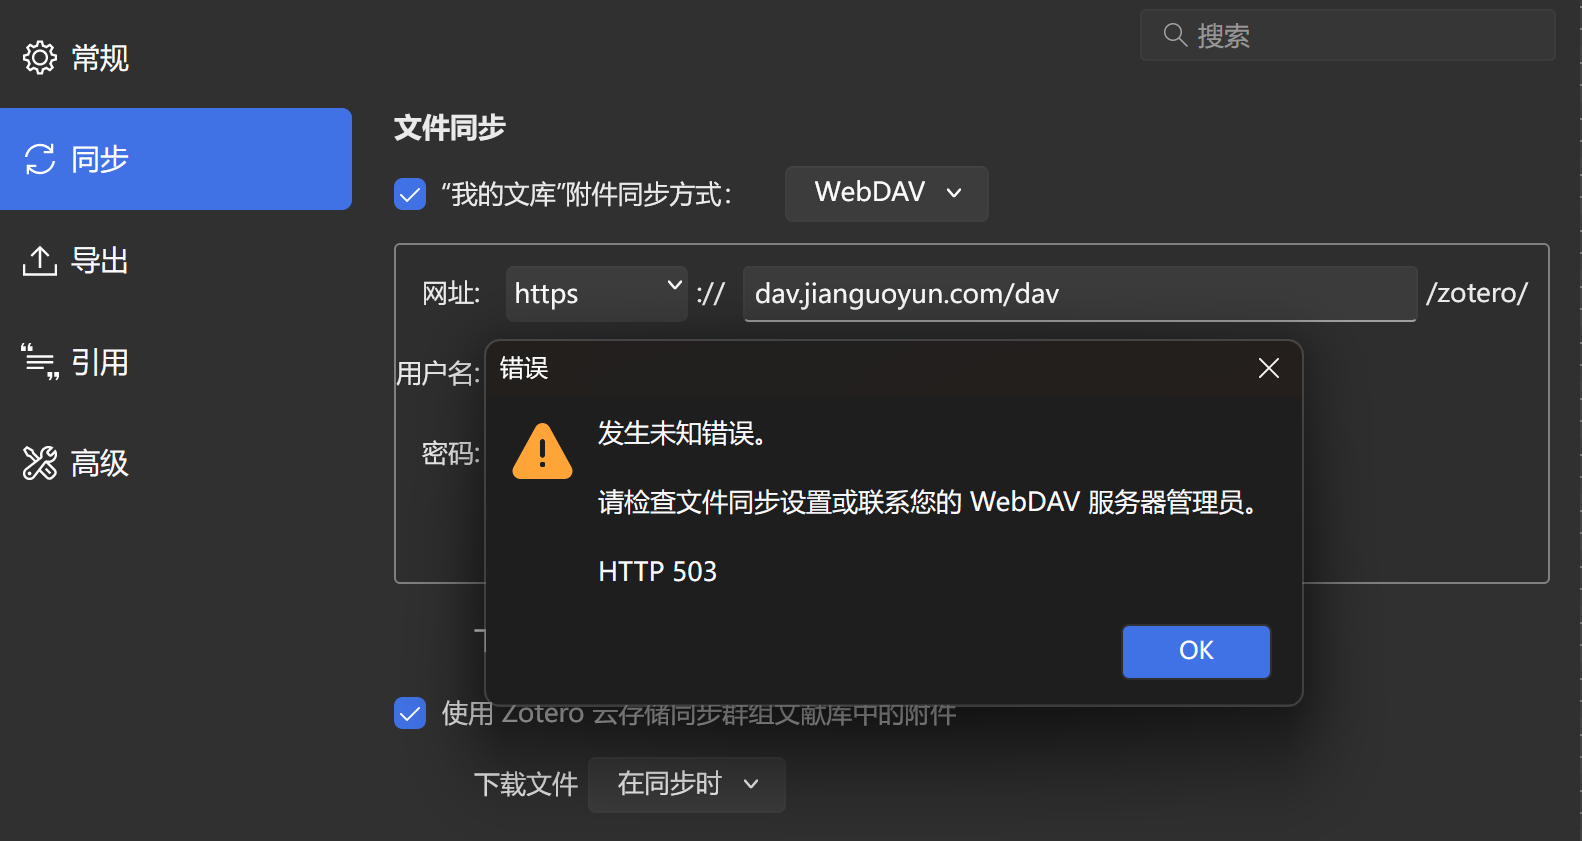1582x841 pixels.
Task: Focus the 搜索 preferences search field
Action: coord(1348,36)
